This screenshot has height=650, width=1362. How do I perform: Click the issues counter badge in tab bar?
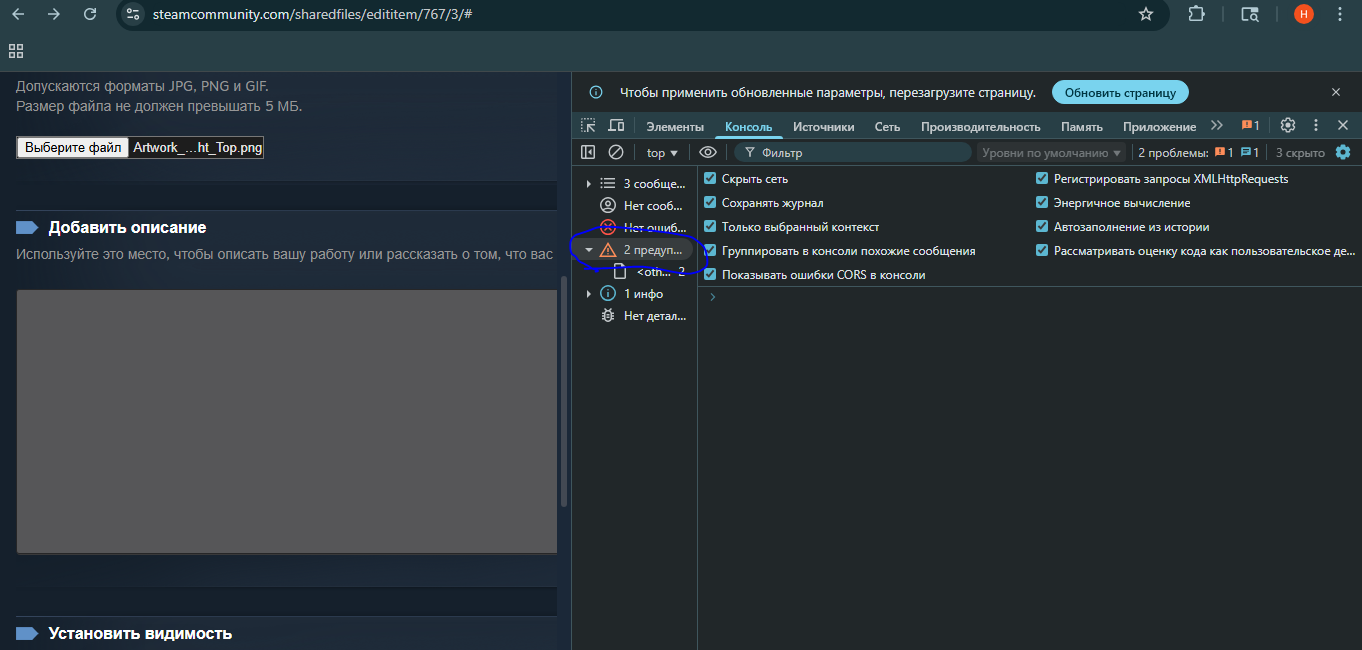1250,126
